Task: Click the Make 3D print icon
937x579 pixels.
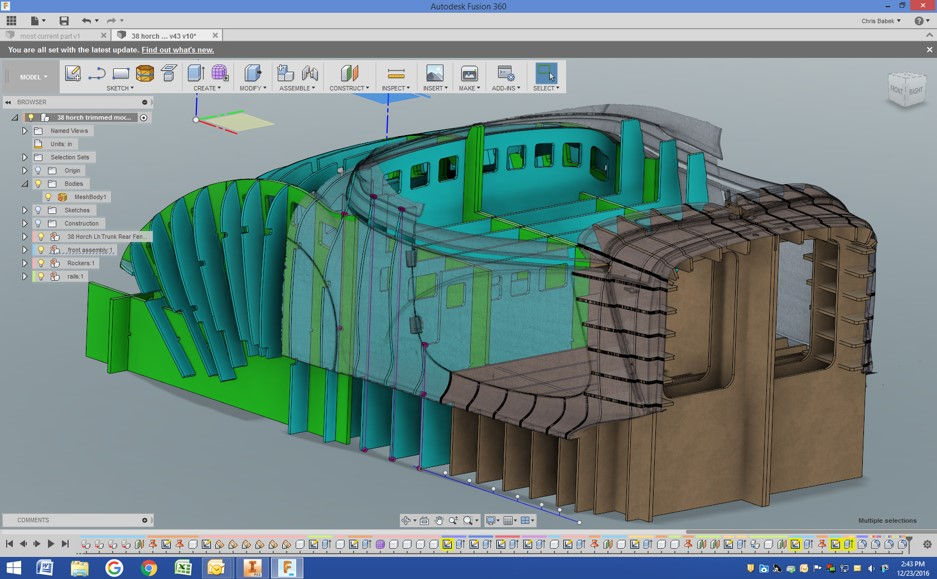Action: pos(470,73)
